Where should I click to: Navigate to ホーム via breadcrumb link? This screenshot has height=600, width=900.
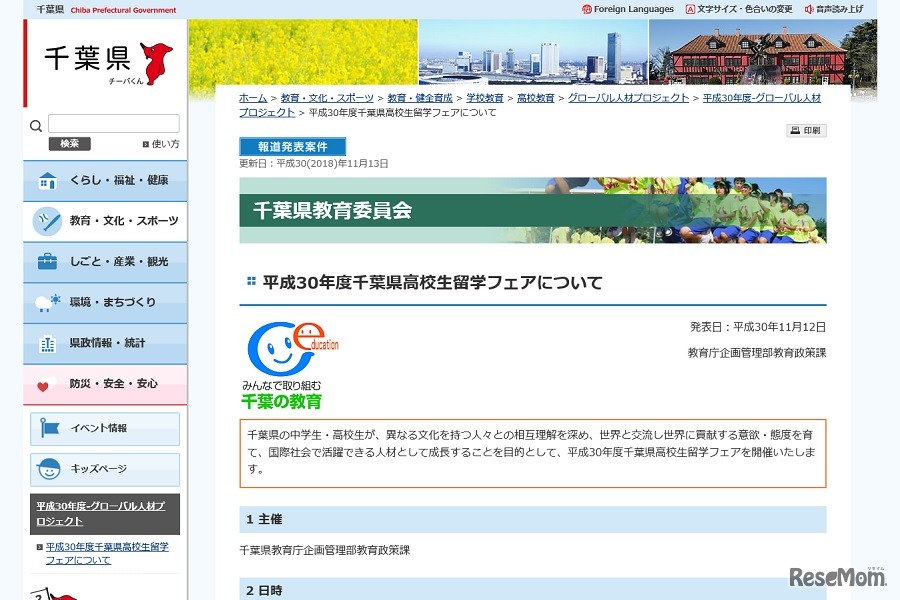254,98
